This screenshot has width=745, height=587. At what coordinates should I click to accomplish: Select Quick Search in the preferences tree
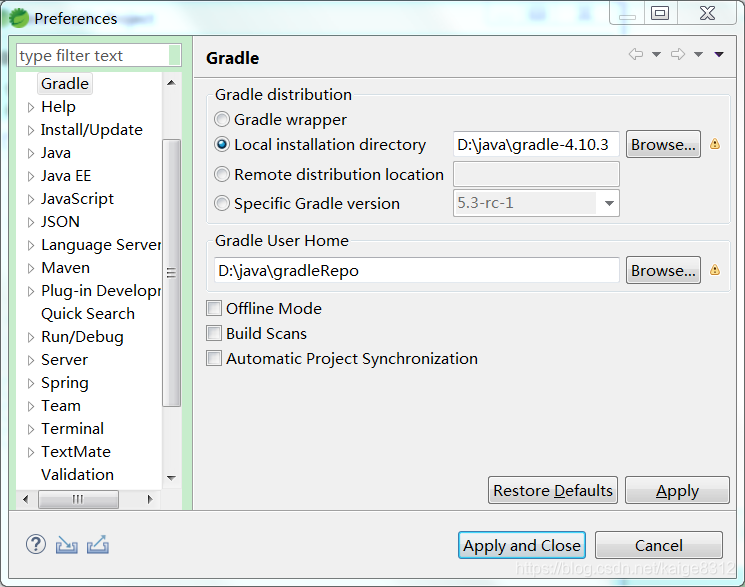point(88,314)
